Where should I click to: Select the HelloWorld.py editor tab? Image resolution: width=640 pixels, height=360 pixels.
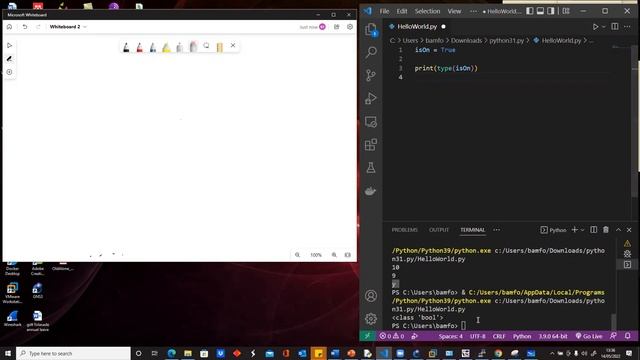pyautogui.click(x=417, y=27)
